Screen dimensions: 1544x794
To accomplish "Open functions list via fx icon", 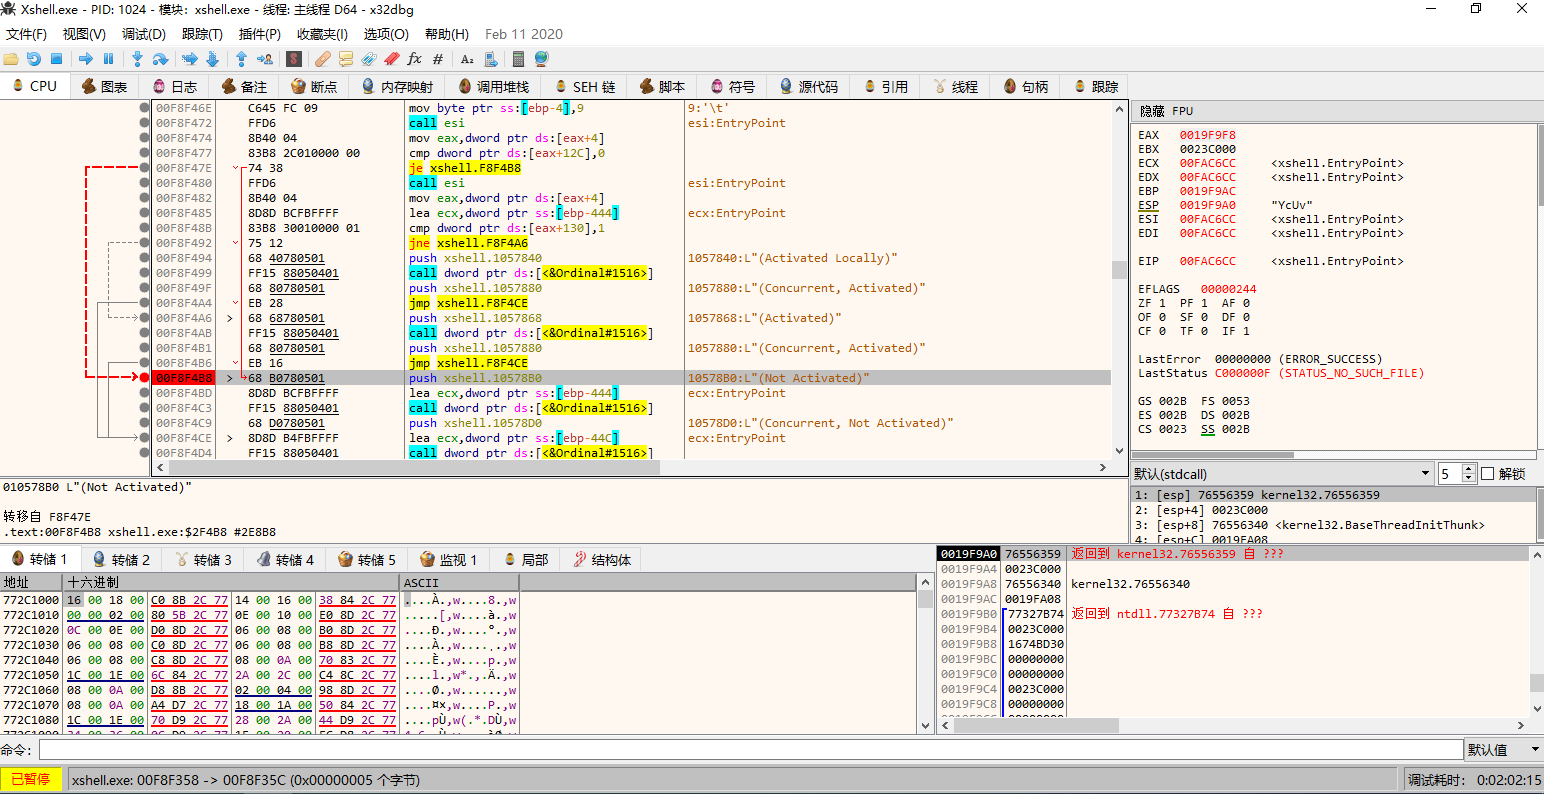I will 414,59.
